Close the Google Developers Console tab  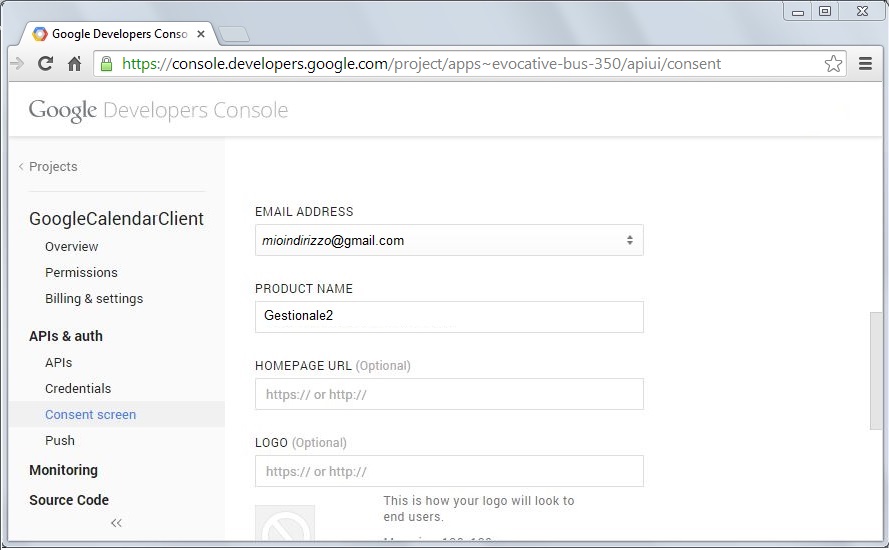point(201,34)
